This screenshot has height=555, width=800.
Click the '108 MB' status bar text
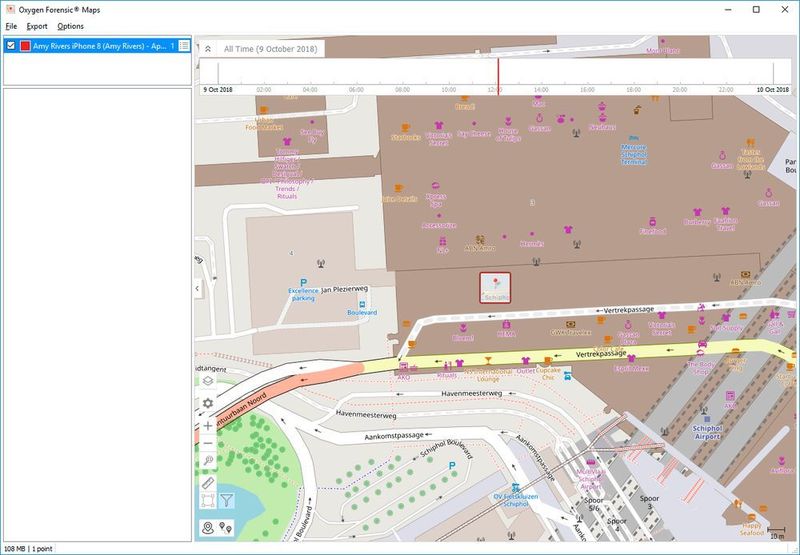coord(14,549)
